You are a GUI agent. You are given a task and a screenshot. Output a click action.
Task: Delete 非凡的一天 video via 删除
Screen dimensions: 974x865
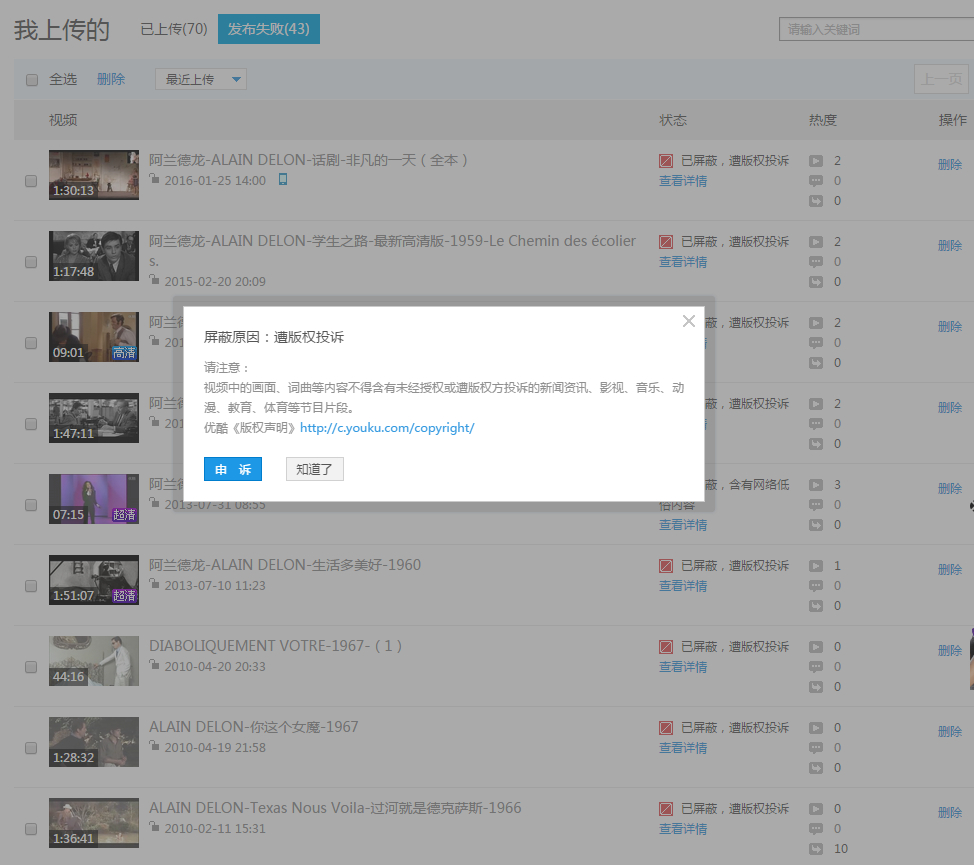[950, 165]
